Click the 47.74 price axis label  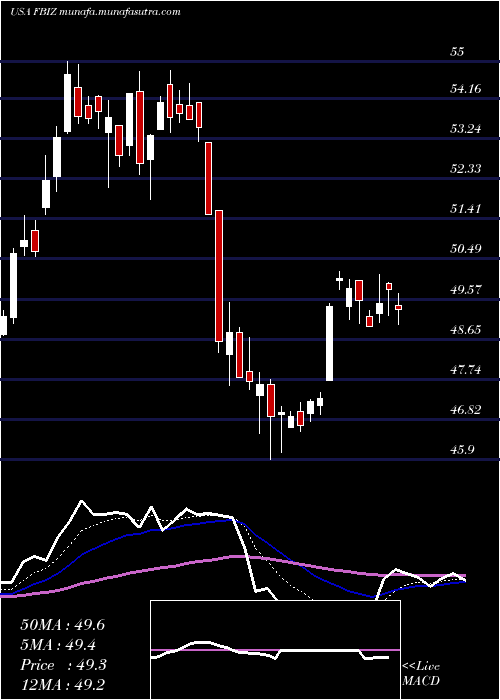pos(466,370)
